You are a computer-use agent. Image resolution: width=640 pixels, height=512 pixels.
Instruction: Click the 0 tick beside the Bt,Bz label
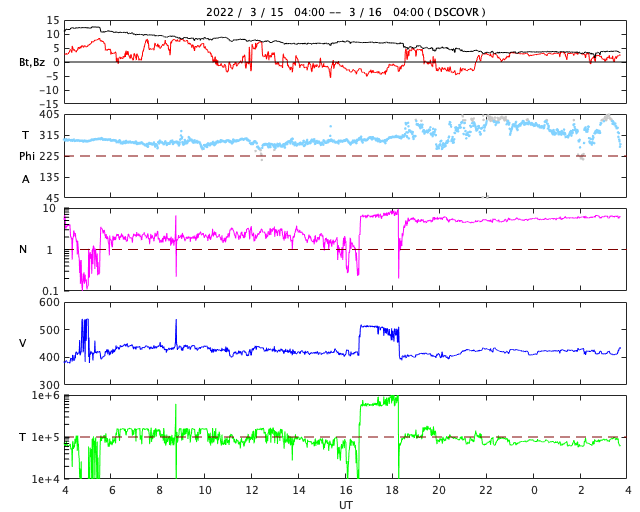point(56,62)
